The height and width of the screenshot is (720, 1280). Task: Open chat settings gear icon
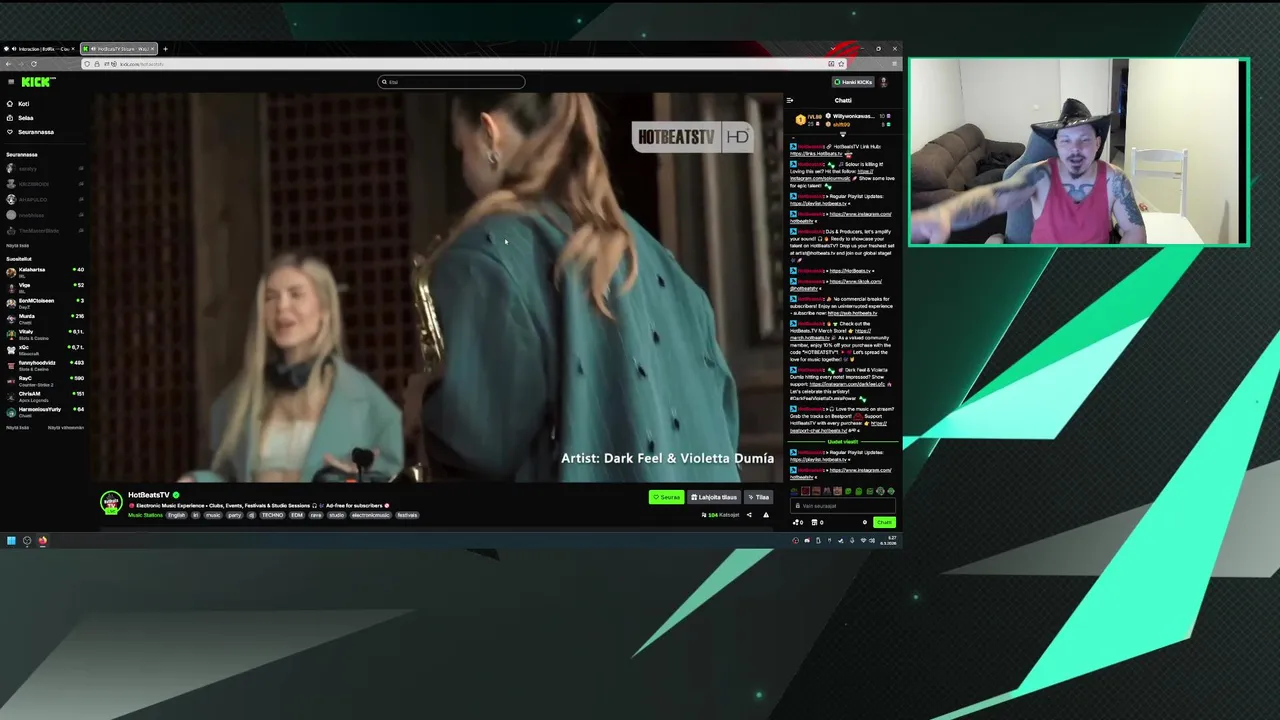click(865, 522)
